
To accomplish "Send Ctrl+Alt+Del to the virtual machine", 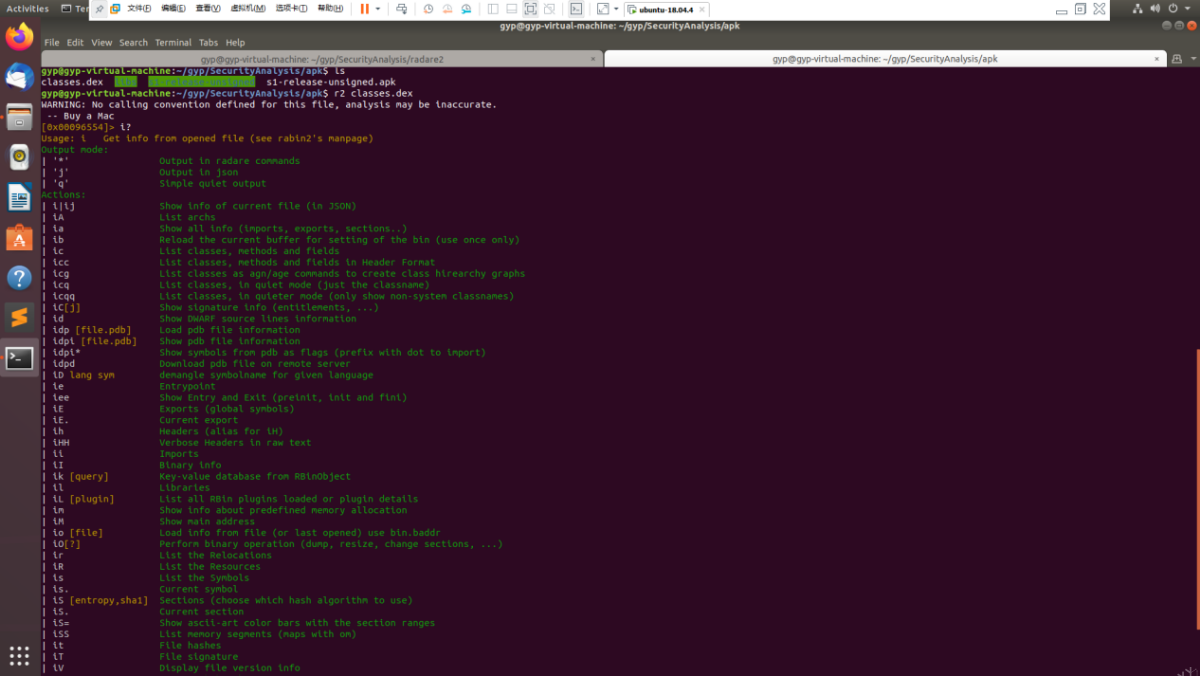I will coord(402,8).
